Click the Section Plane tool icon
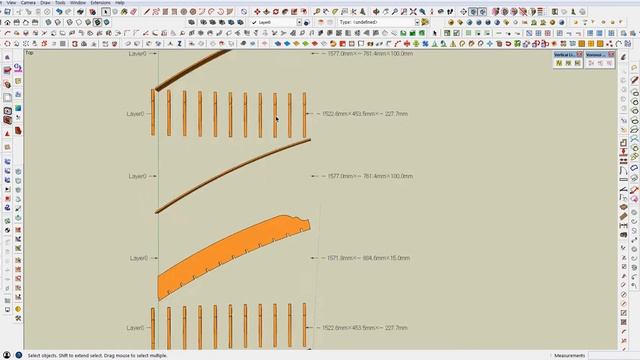 pyautogui.click(x=463, y=12)
